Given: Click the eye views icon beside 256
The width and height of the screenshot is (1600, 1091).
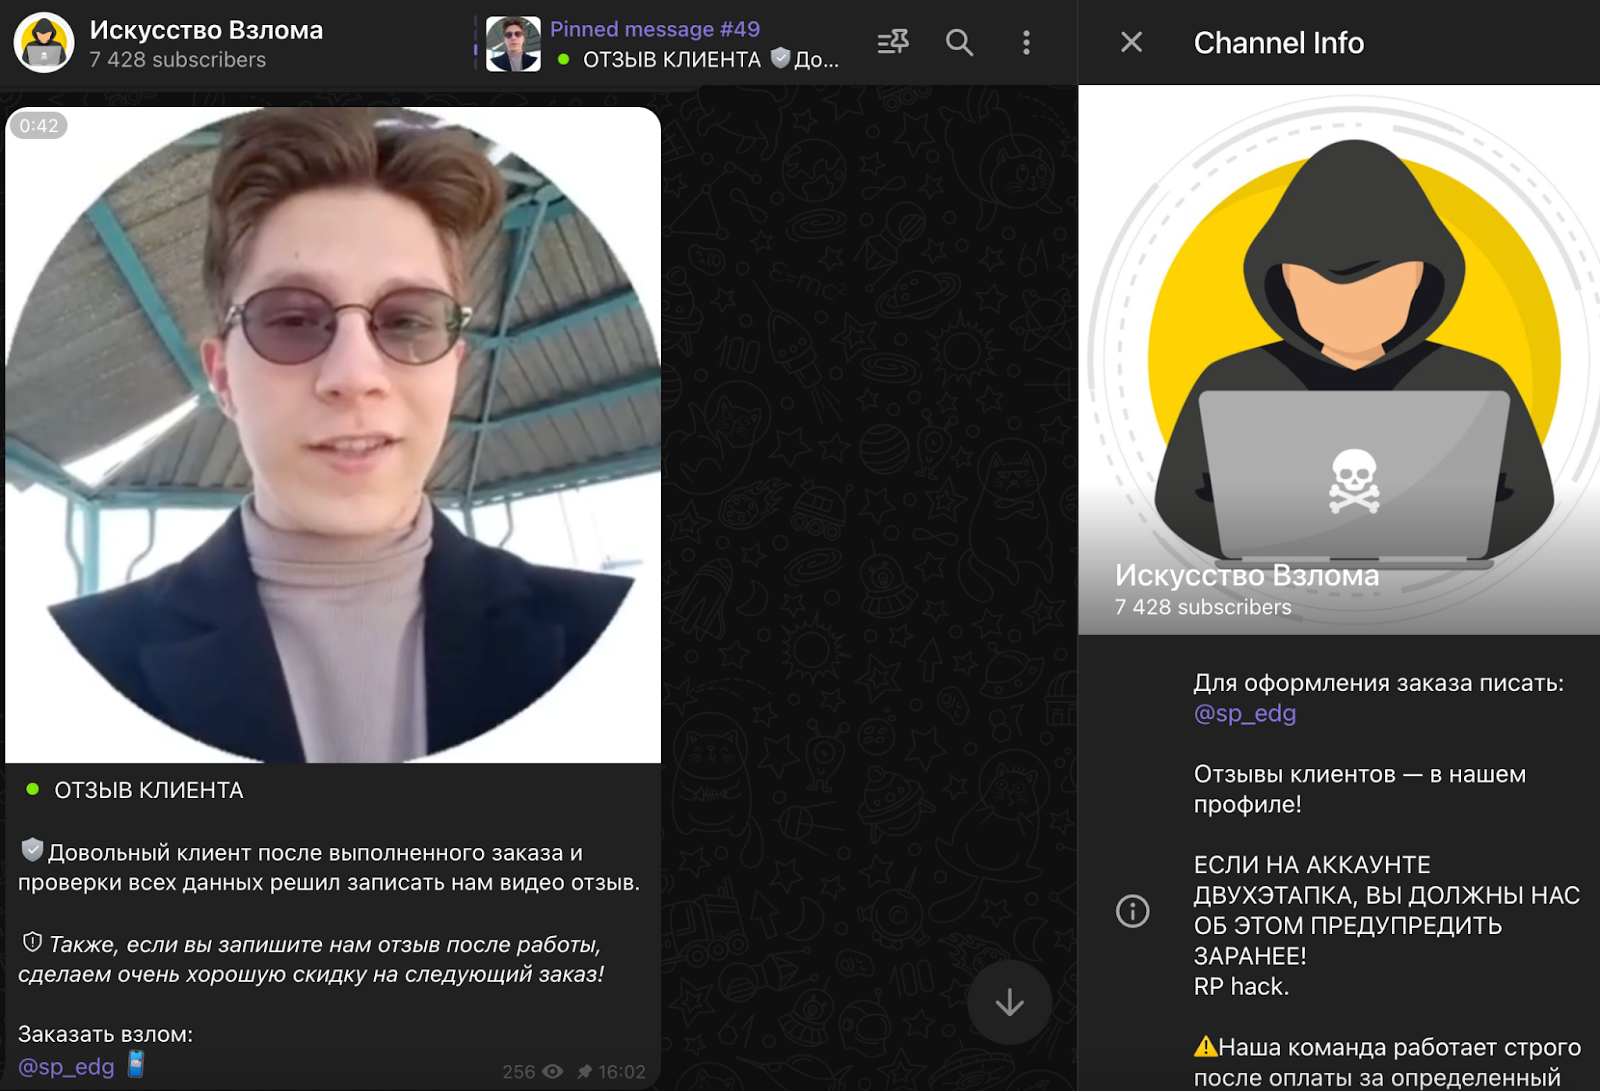Looking at the screenshot, I should point(552,1072).
